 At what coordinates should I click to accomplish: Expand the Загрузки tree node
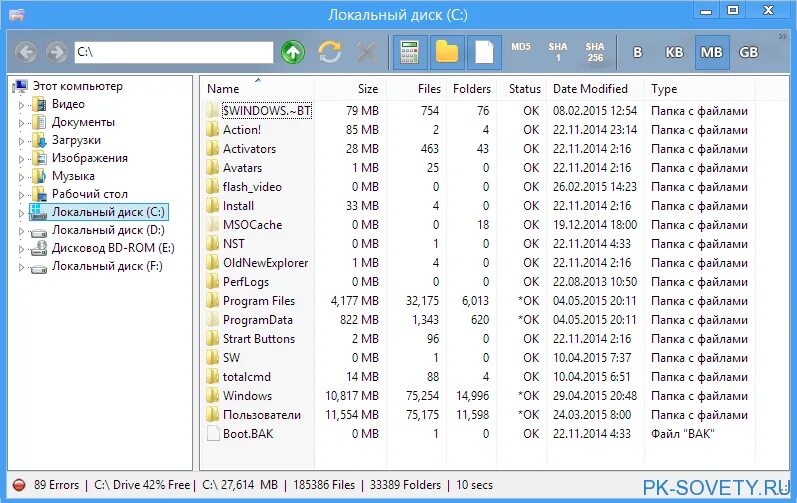(x=21, y=141)
